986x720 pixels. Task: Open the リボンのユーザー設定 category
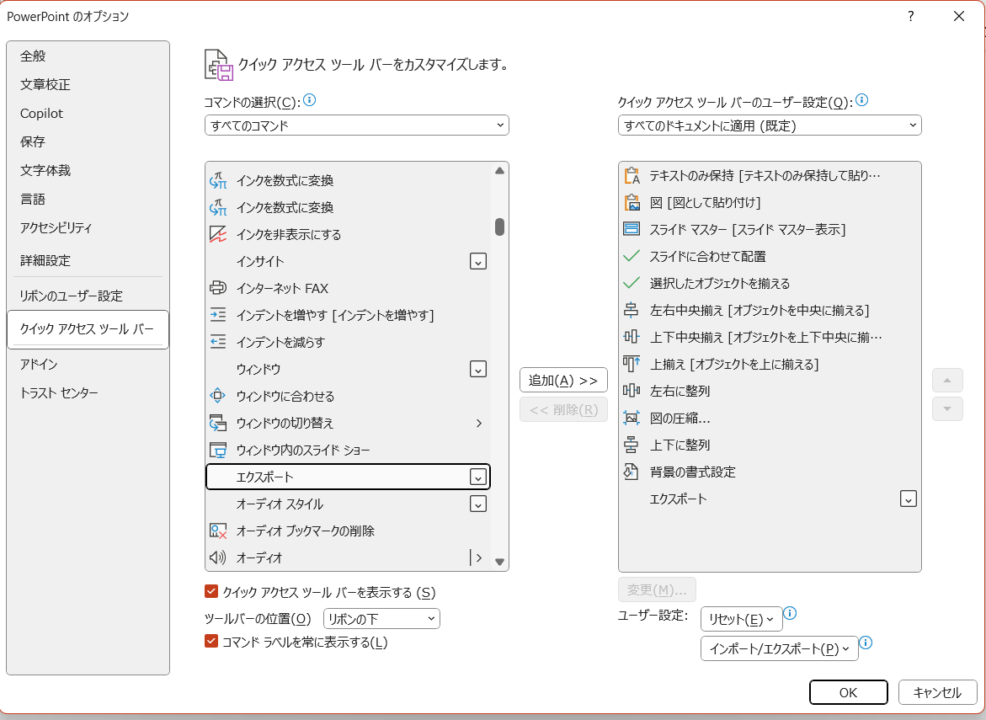(88, 296)
